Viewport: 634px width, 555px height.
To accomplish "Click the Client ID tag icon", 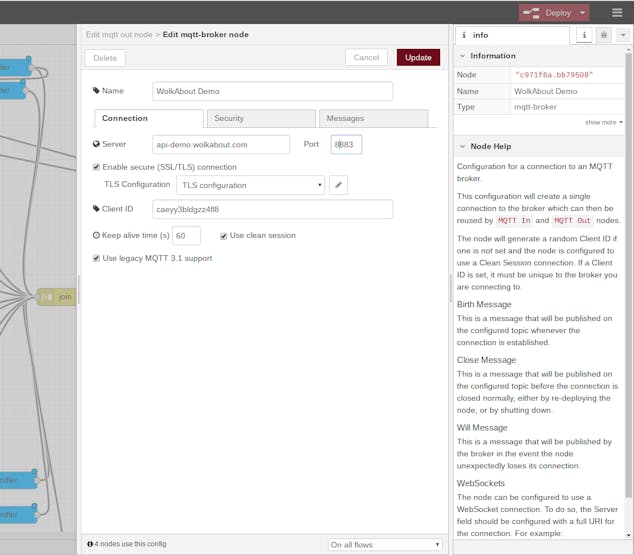I will click(96, 209).
